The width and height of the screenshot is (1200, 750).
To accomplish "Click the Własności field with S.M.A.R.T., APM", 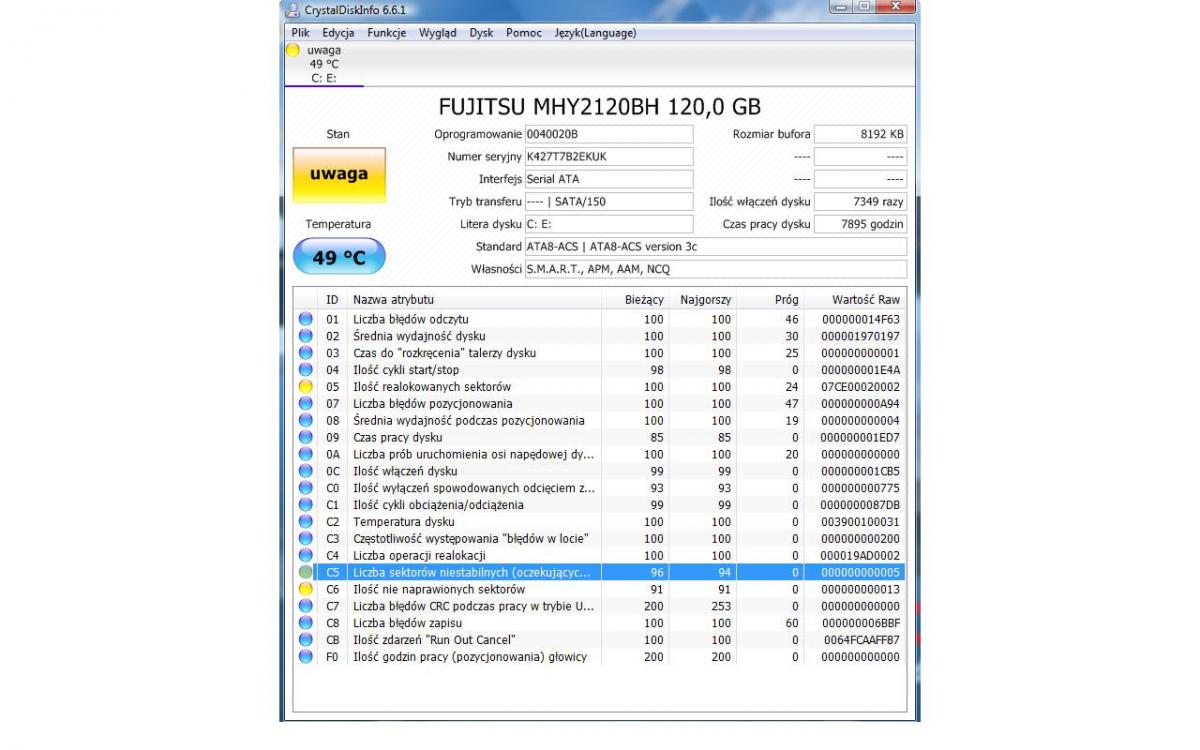I will [x=715, y=269].
